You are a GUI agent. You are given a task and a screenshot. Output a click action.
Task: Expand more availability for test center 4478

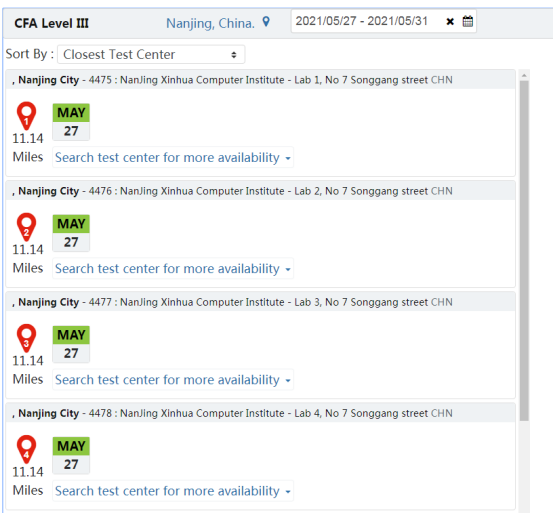173,491
